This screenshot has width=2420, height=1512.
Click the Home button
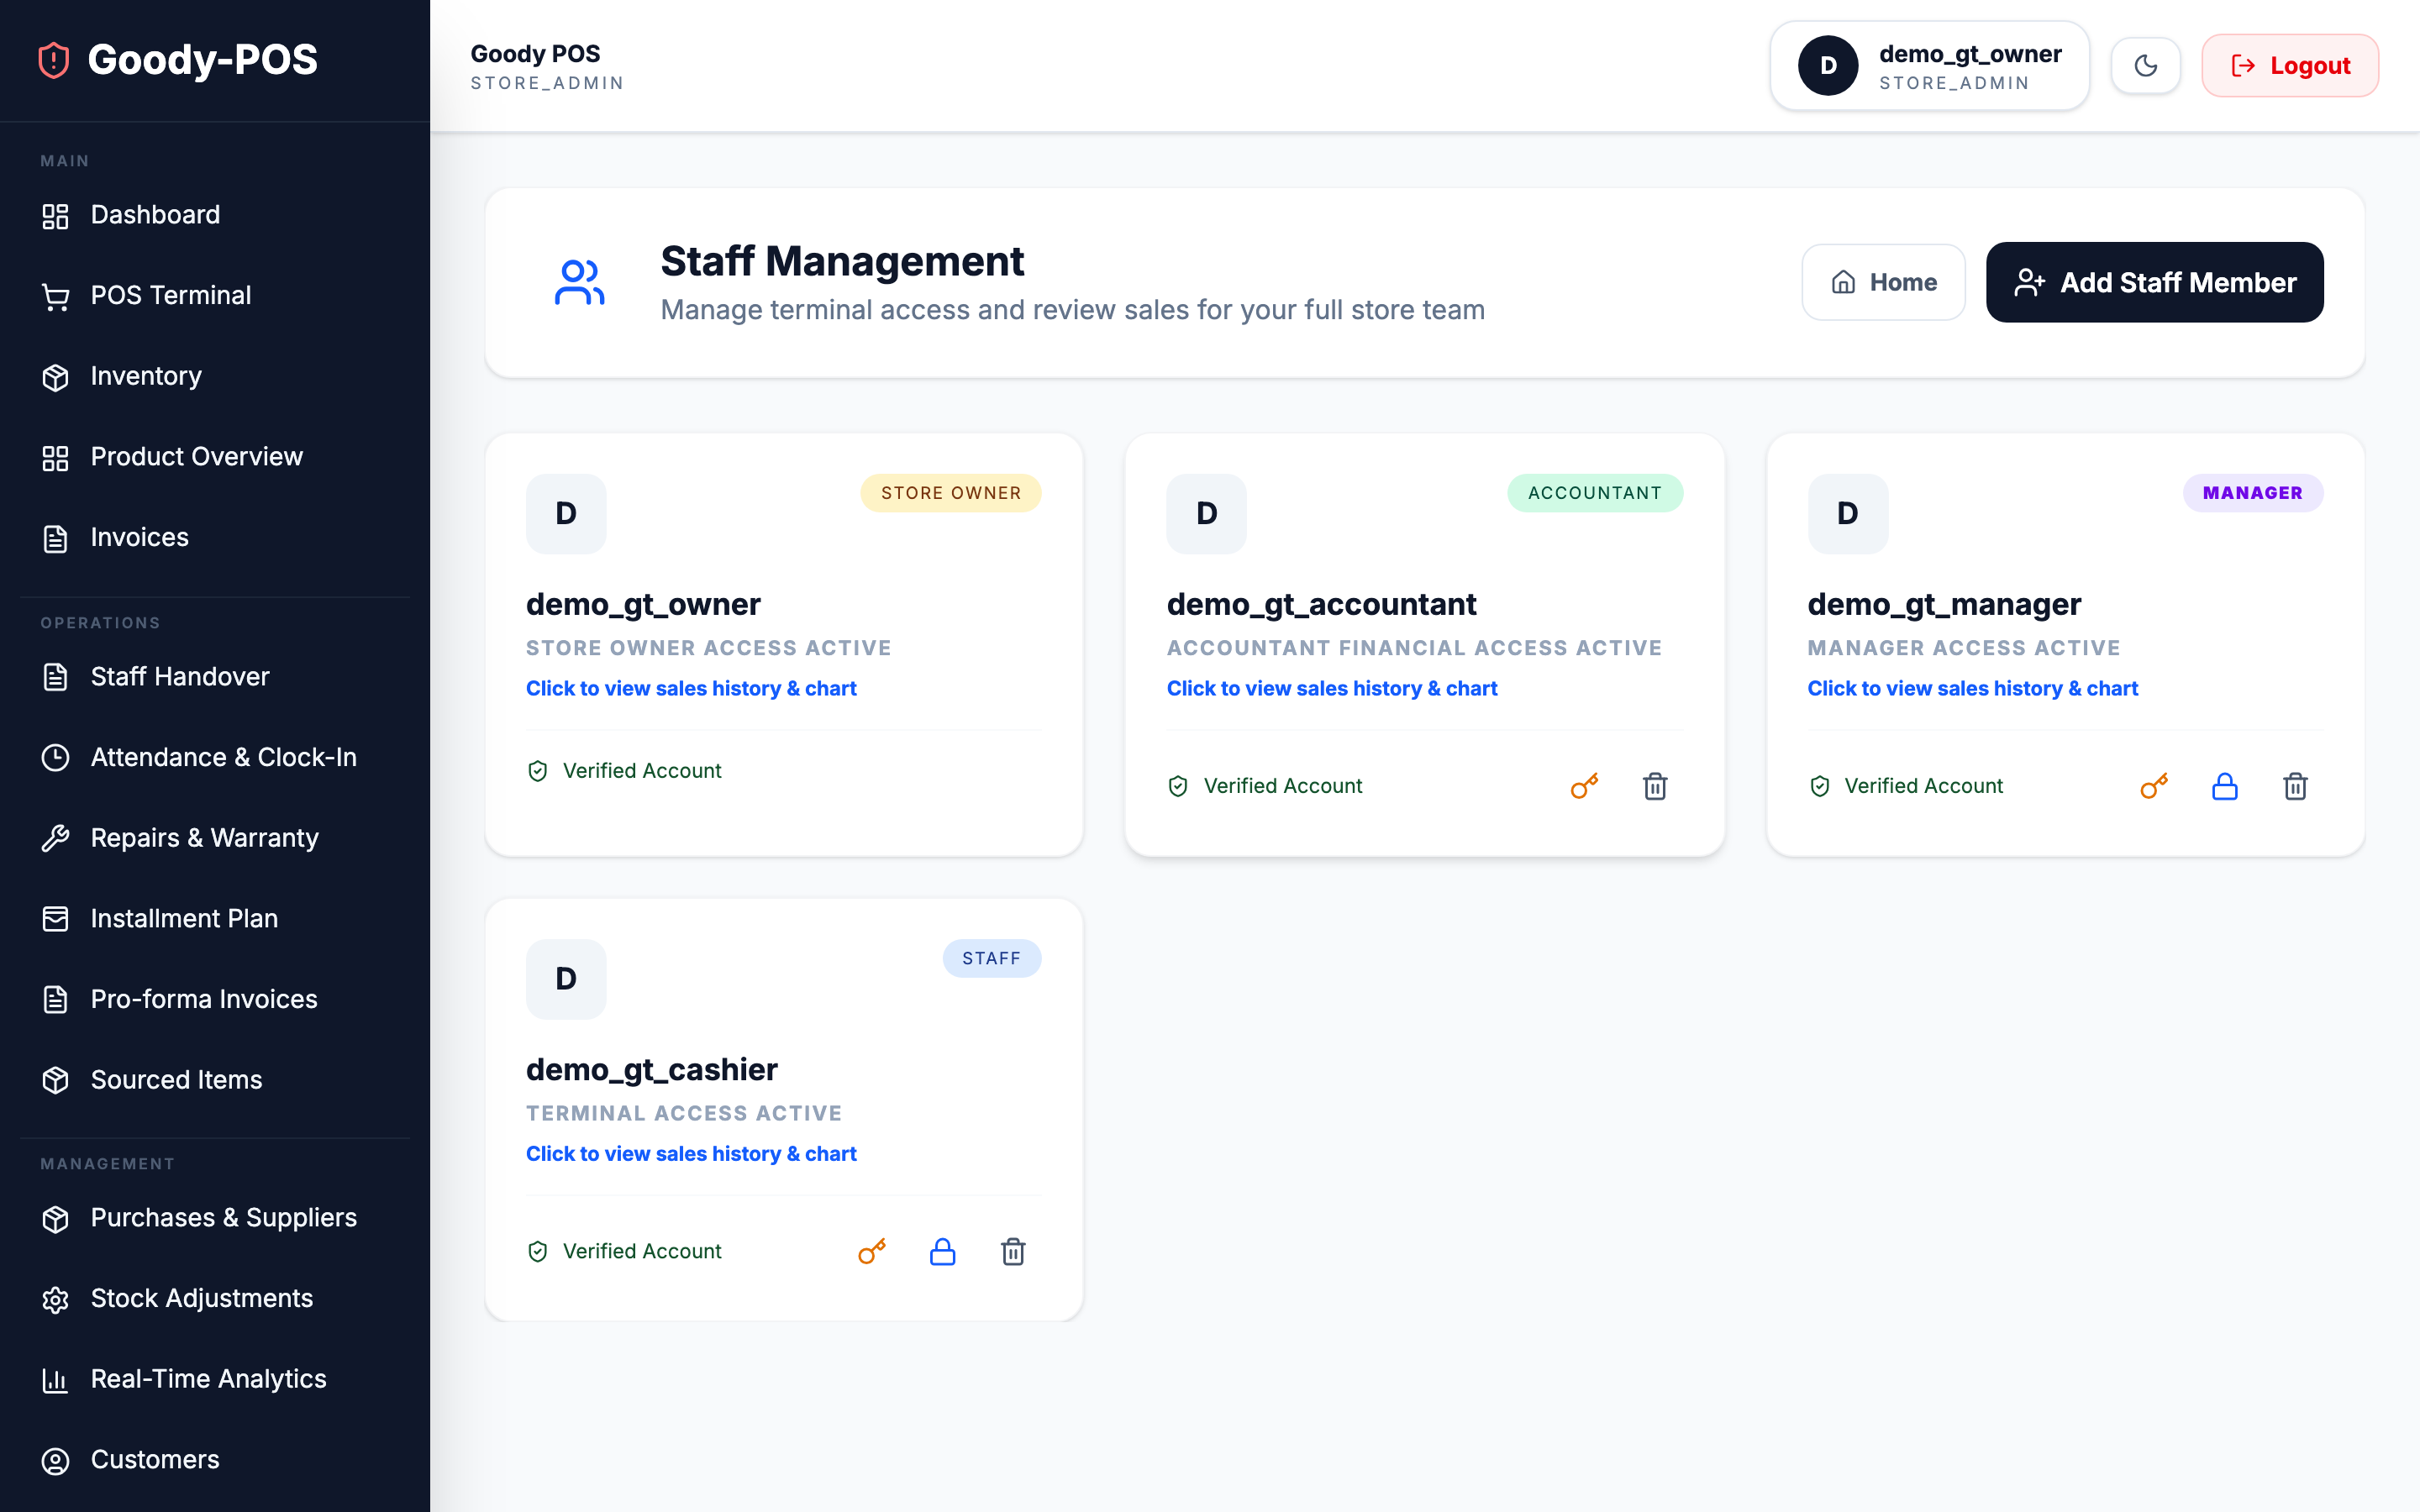pos(1883,282)
